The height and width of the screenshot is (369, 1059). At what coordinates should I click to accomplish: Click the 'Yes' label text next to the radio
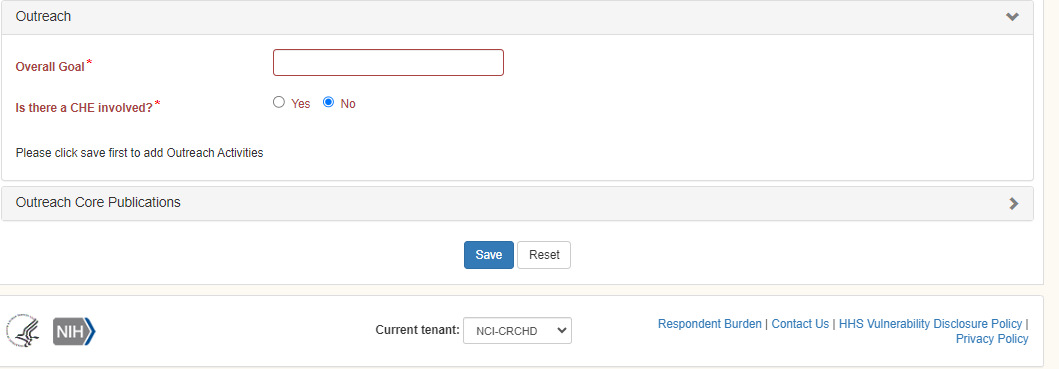tap(301, 103)
